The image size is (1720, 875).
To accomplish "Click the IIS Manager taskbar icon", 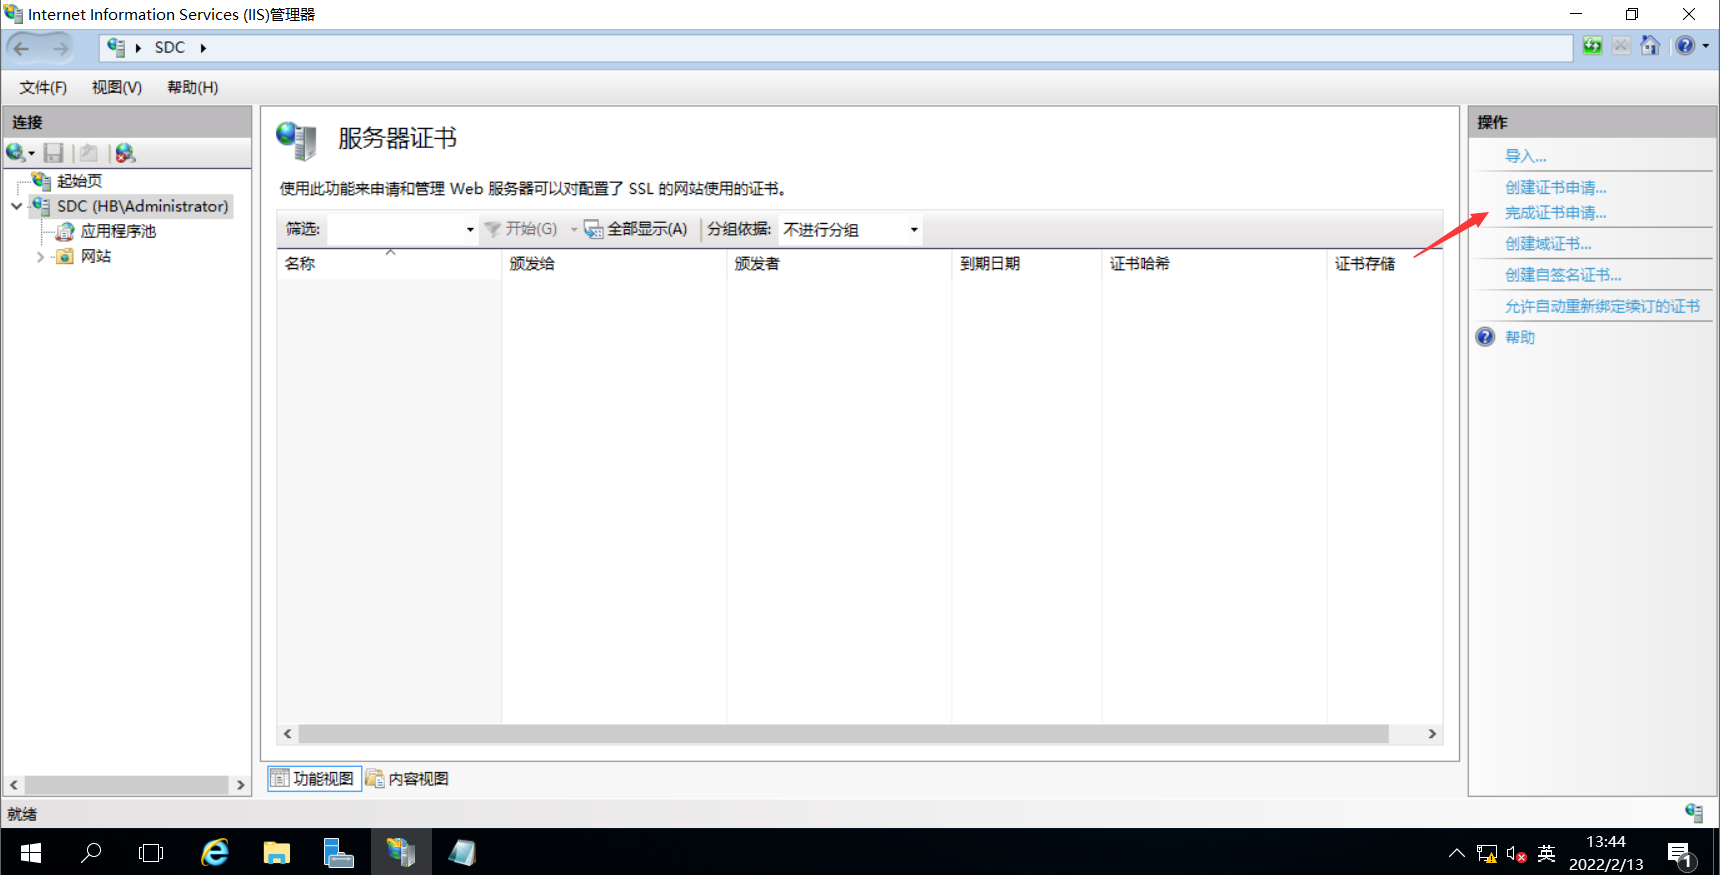I will [401, 853].
